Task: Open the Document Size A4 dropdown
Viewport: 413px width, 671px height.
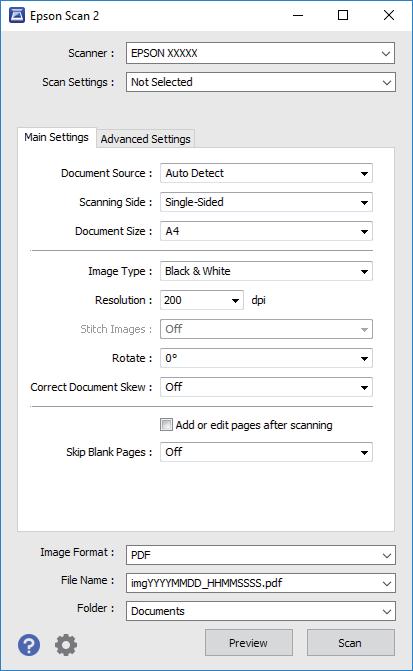Action: (x=266, y=231)
